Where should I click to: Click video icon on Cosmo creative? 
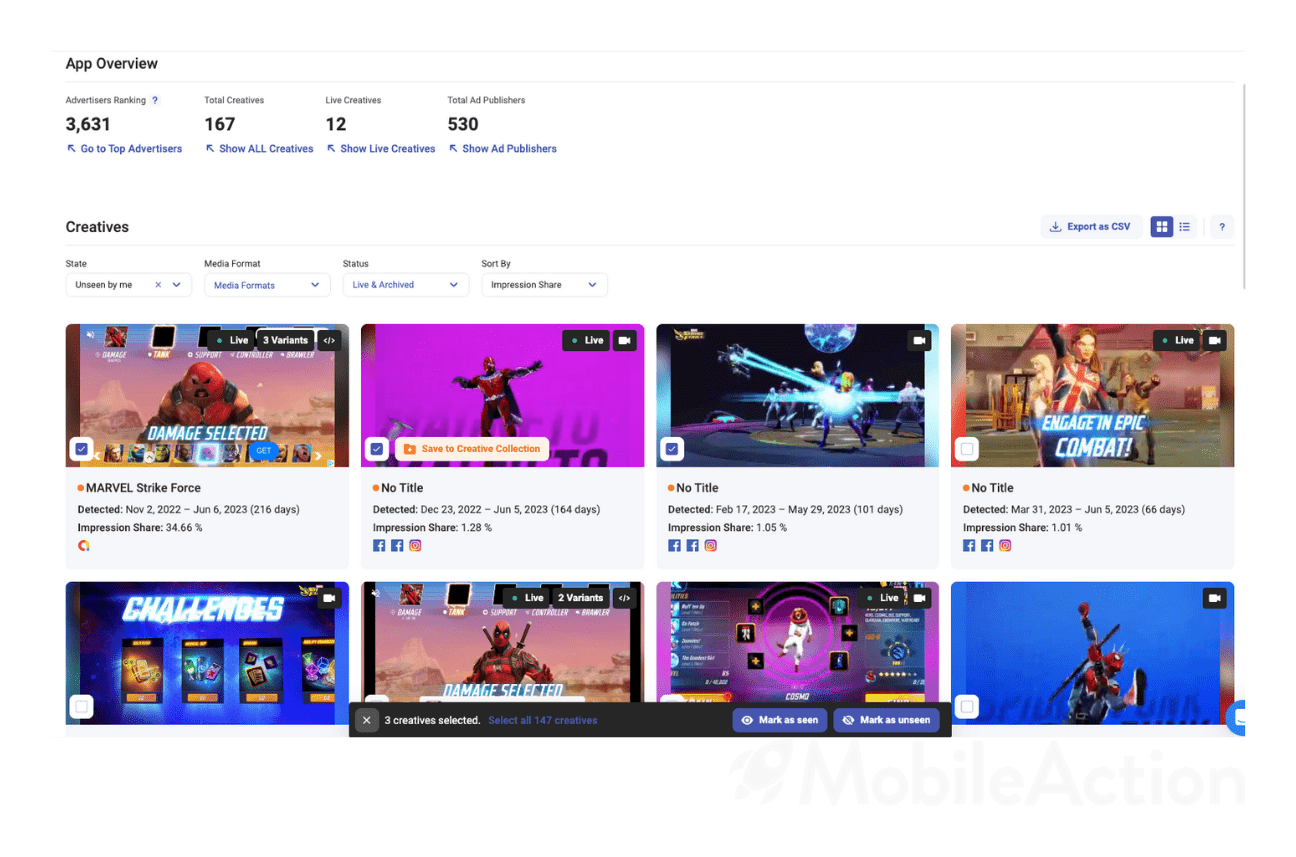(920, 598)
